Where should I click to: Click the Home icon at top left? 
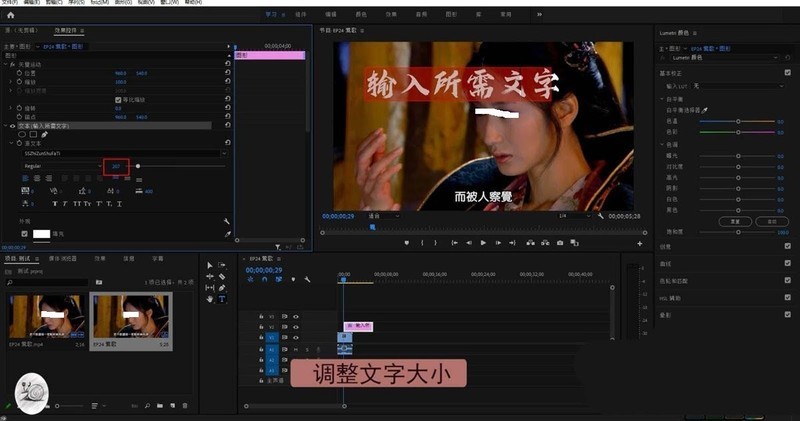10,15
